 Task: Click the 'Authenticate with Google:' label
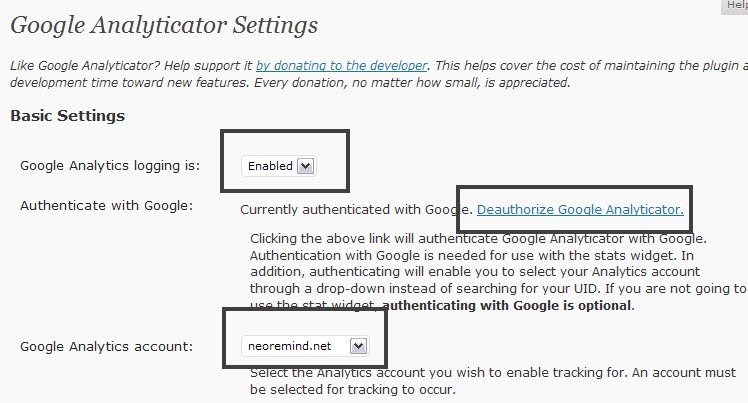point(106,206)
